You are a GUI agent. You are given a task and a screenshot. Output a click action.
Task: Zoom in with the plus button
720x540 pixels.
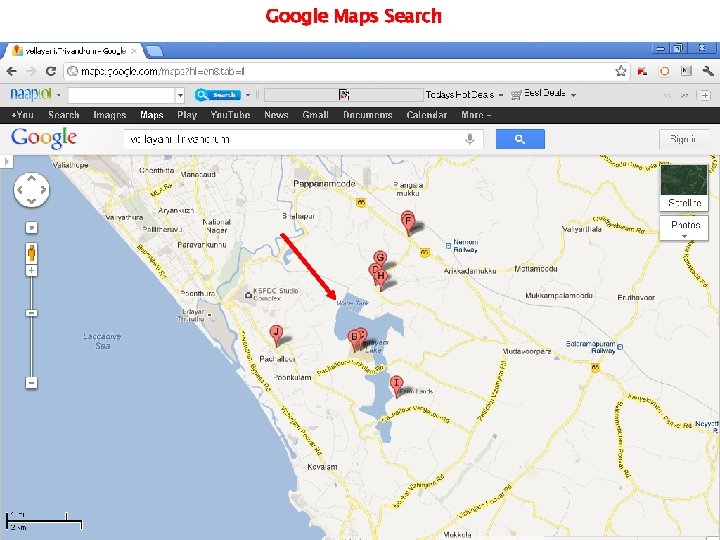pyautogui.click(x=31, y=270)
